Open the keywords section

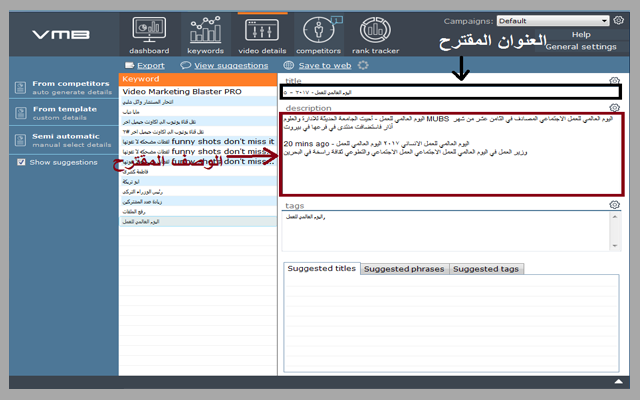[x=205, y=35]
